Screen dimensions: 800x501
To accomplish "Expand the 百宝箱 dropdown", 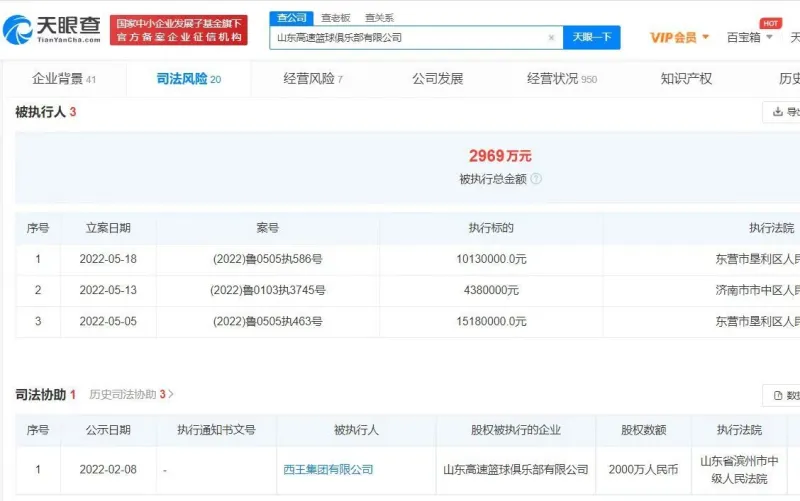I will pos(750,38).
